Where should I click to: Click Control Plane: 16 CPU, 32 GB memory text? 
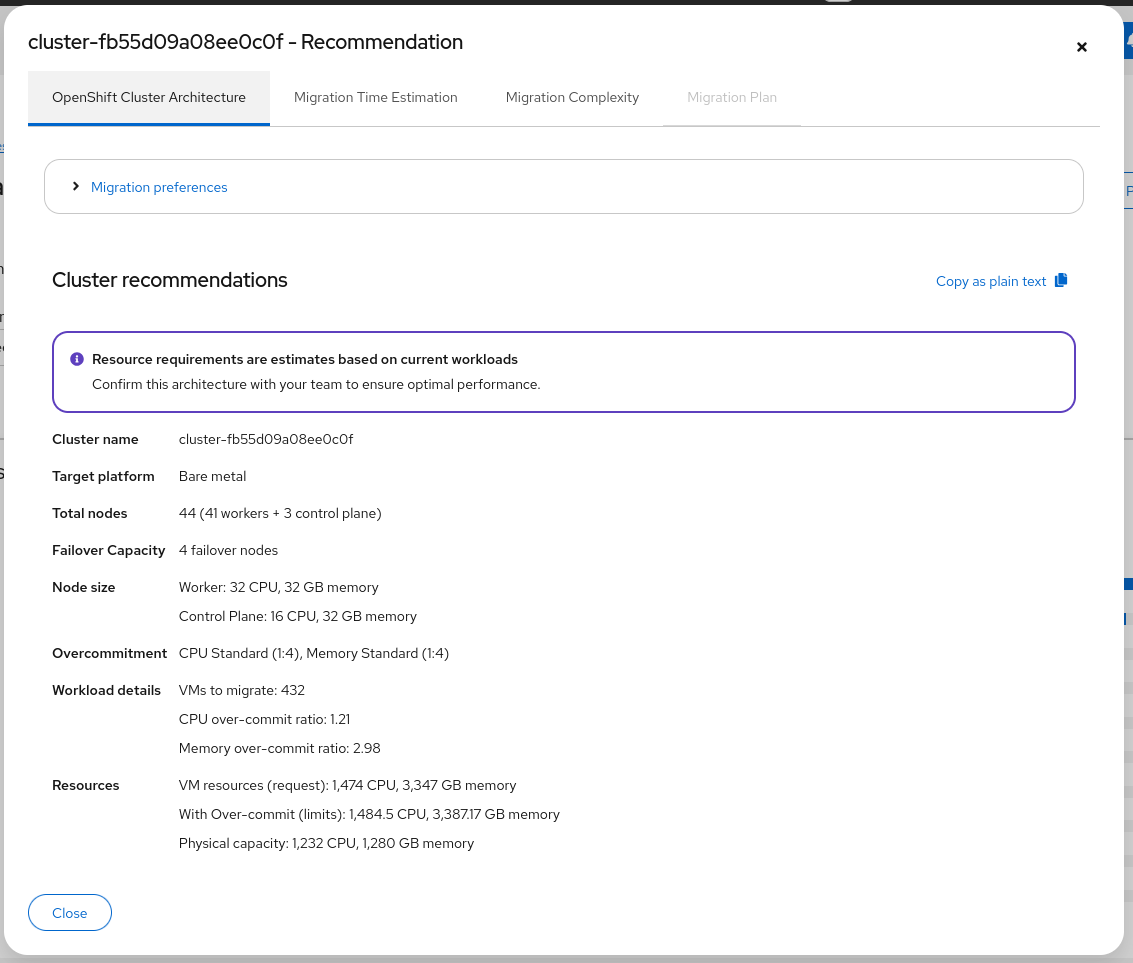298,616
